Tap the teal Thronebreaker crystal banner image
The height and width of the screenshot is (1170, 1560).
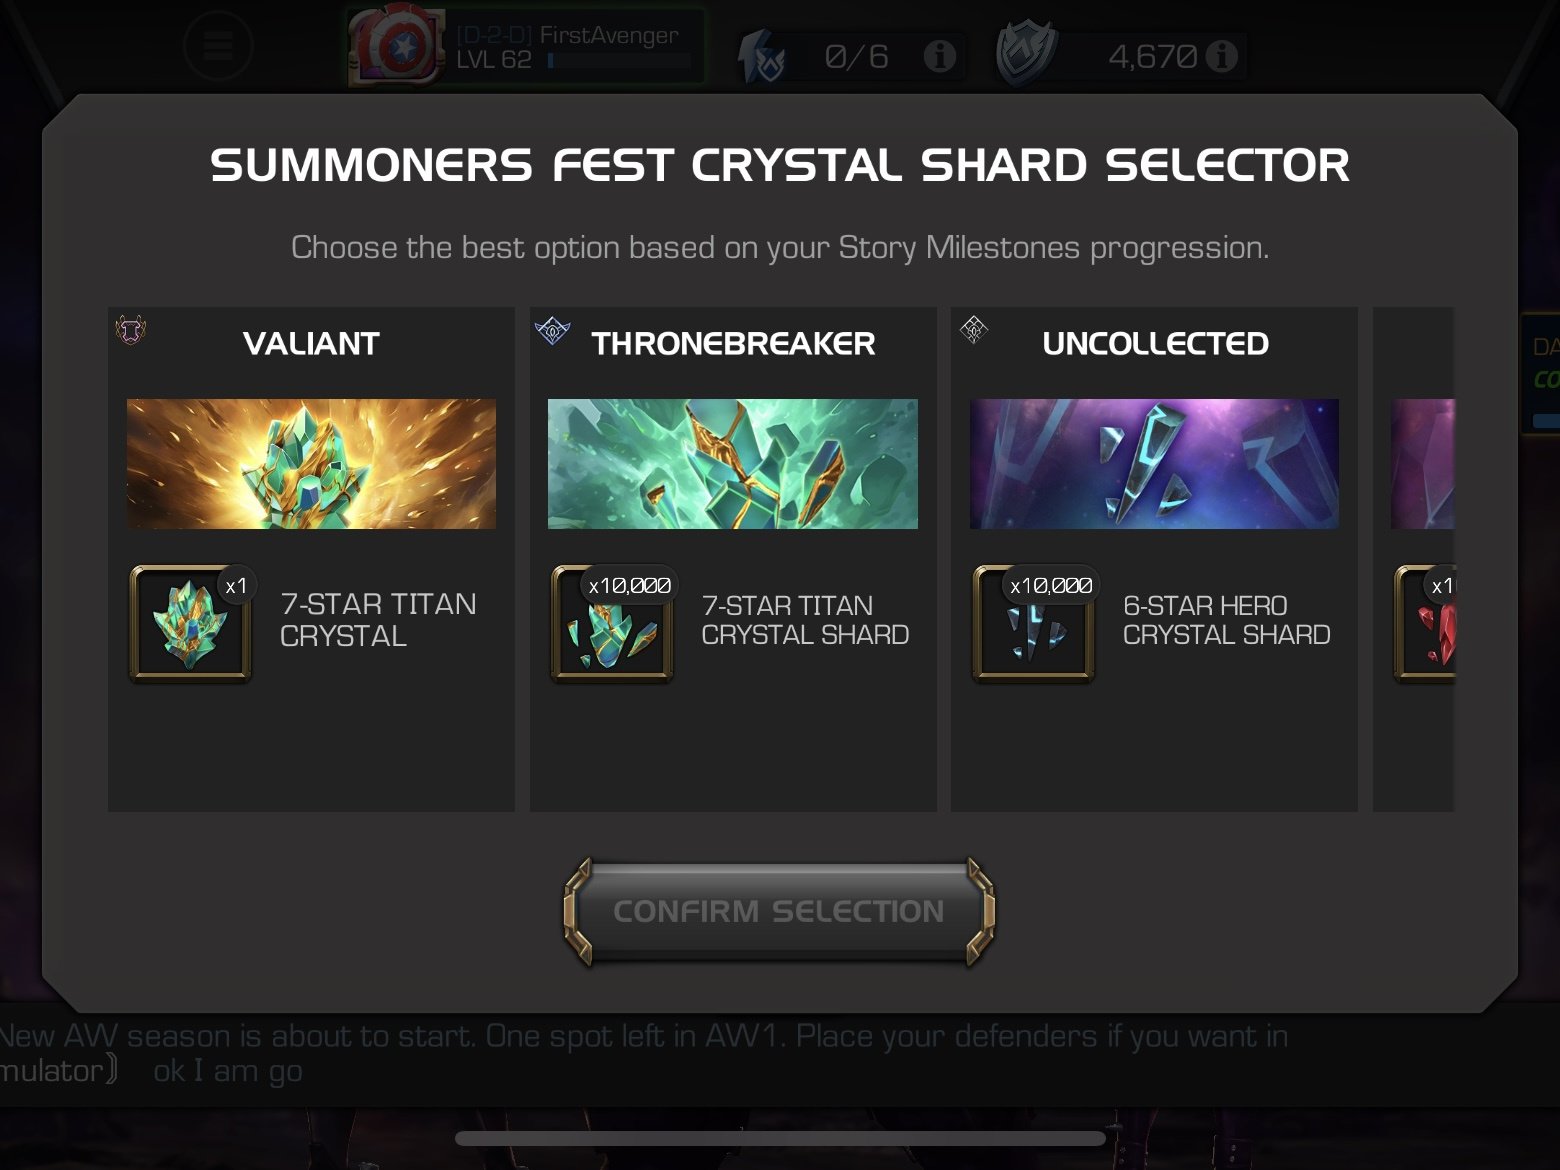733,464
